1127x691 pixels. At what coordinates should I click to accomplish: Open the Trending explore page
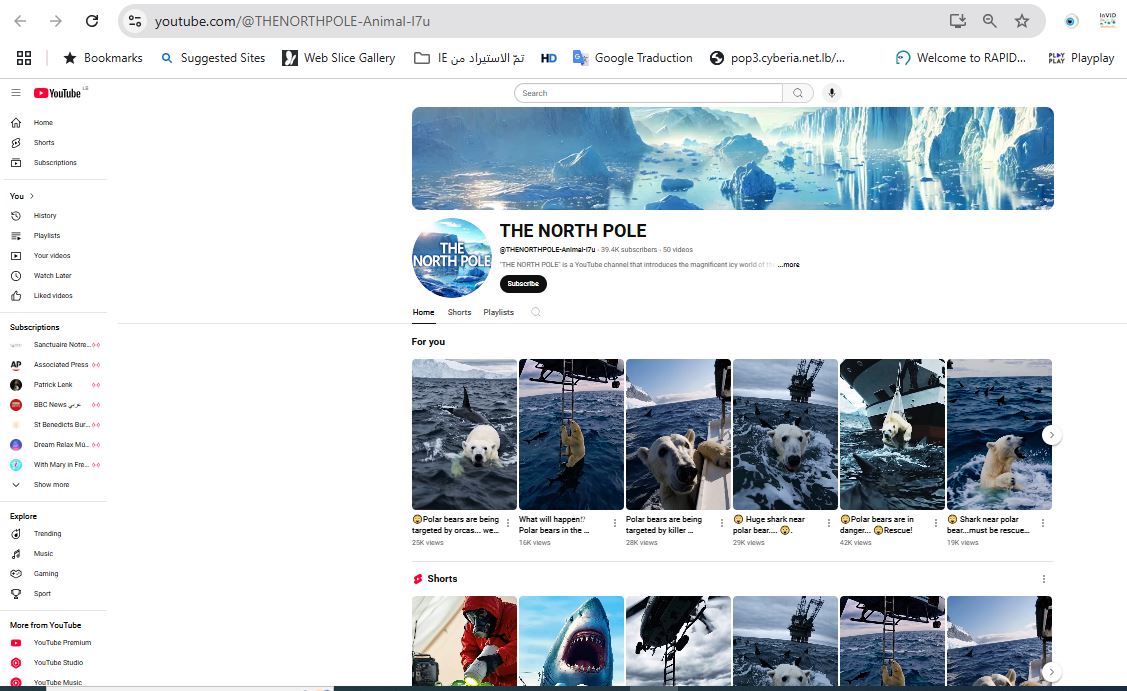click(x=47, y=534)
